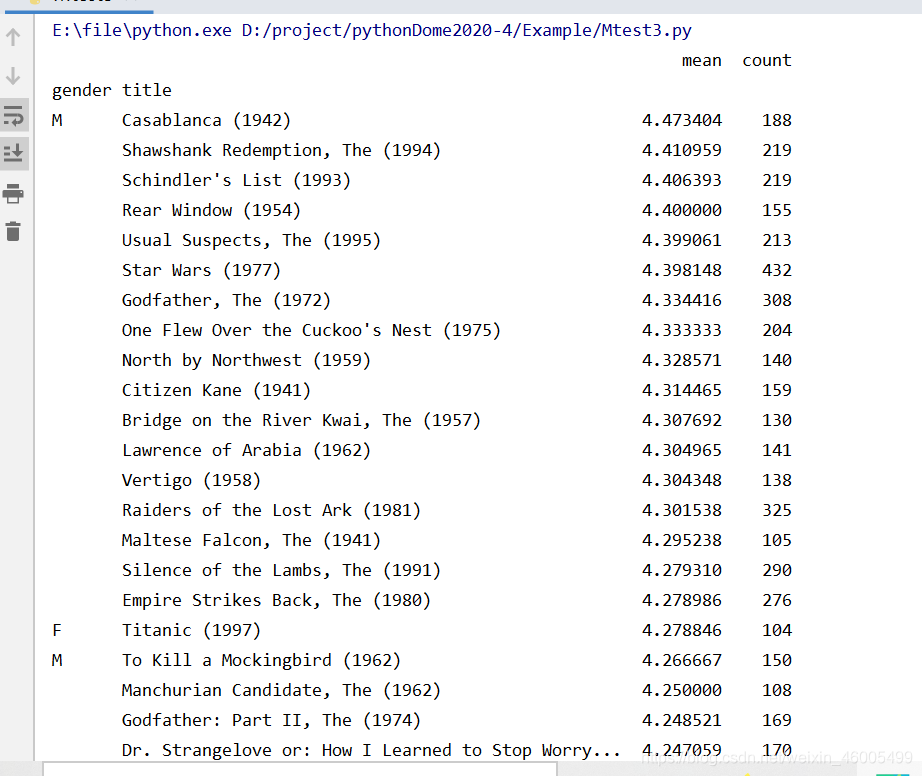Viewport: 922px width, 776px height.
Task: Select 'Usual Suspects, The (1995)' text
Action: tap(252, 240)
